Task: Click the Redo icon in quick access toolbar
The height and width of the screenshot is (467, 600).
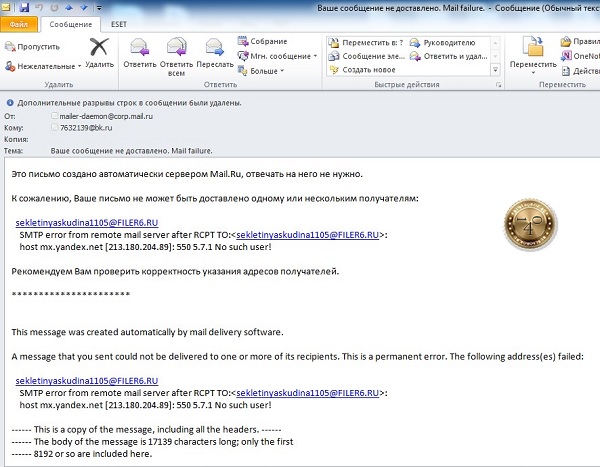Action: [x=54, y=7]
